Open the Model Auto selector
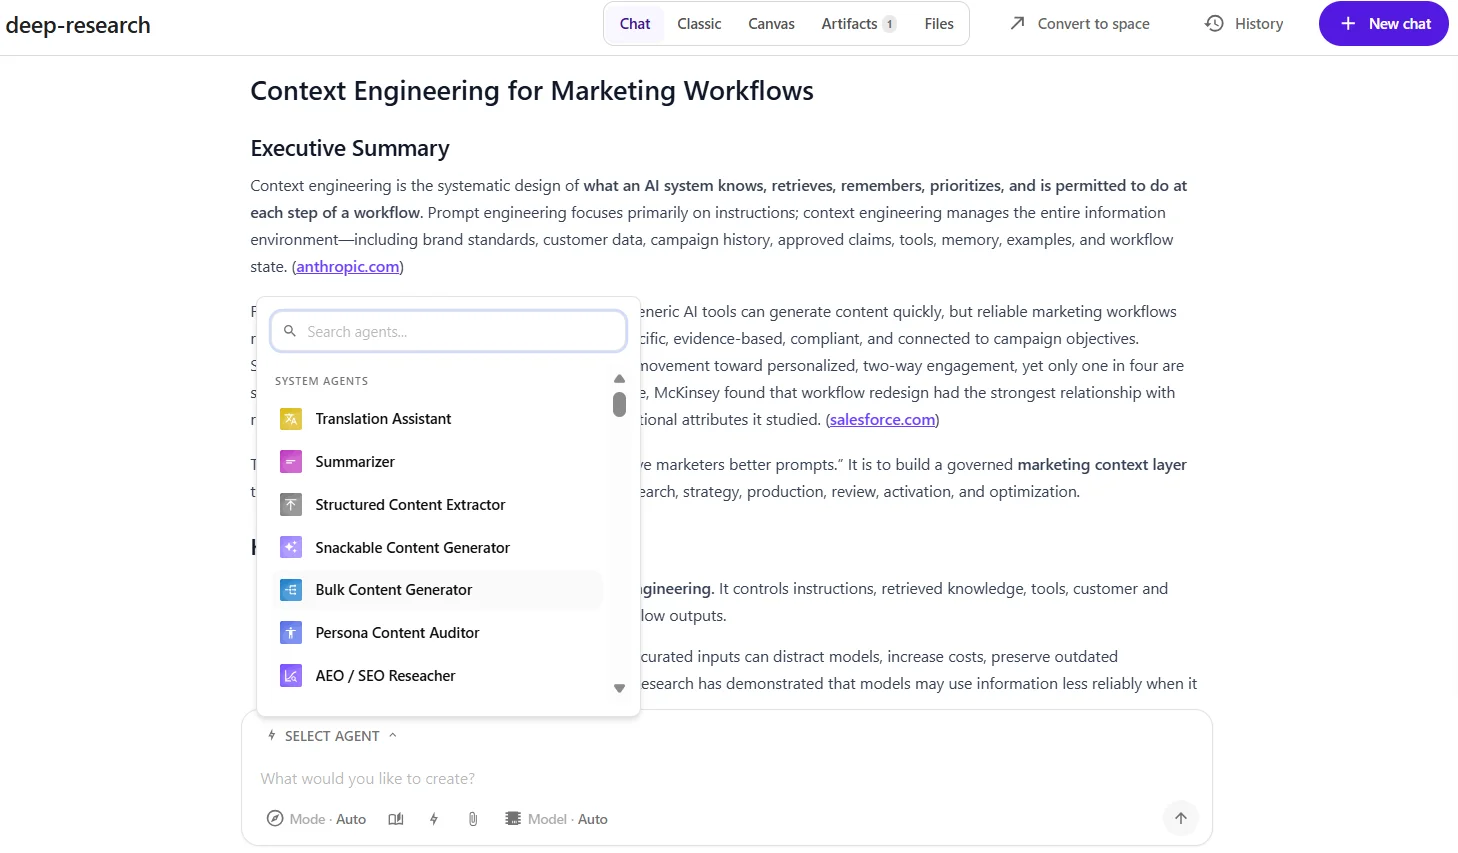This screenshot has width=1458, height=853. pos(557,819)
